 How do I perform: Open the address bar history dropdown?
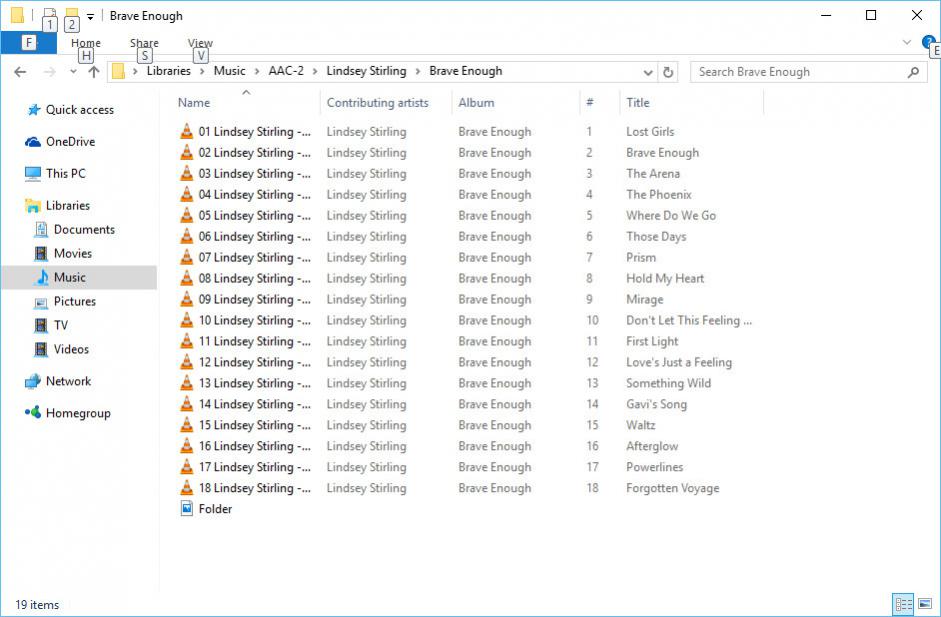[x=648, y=72]
